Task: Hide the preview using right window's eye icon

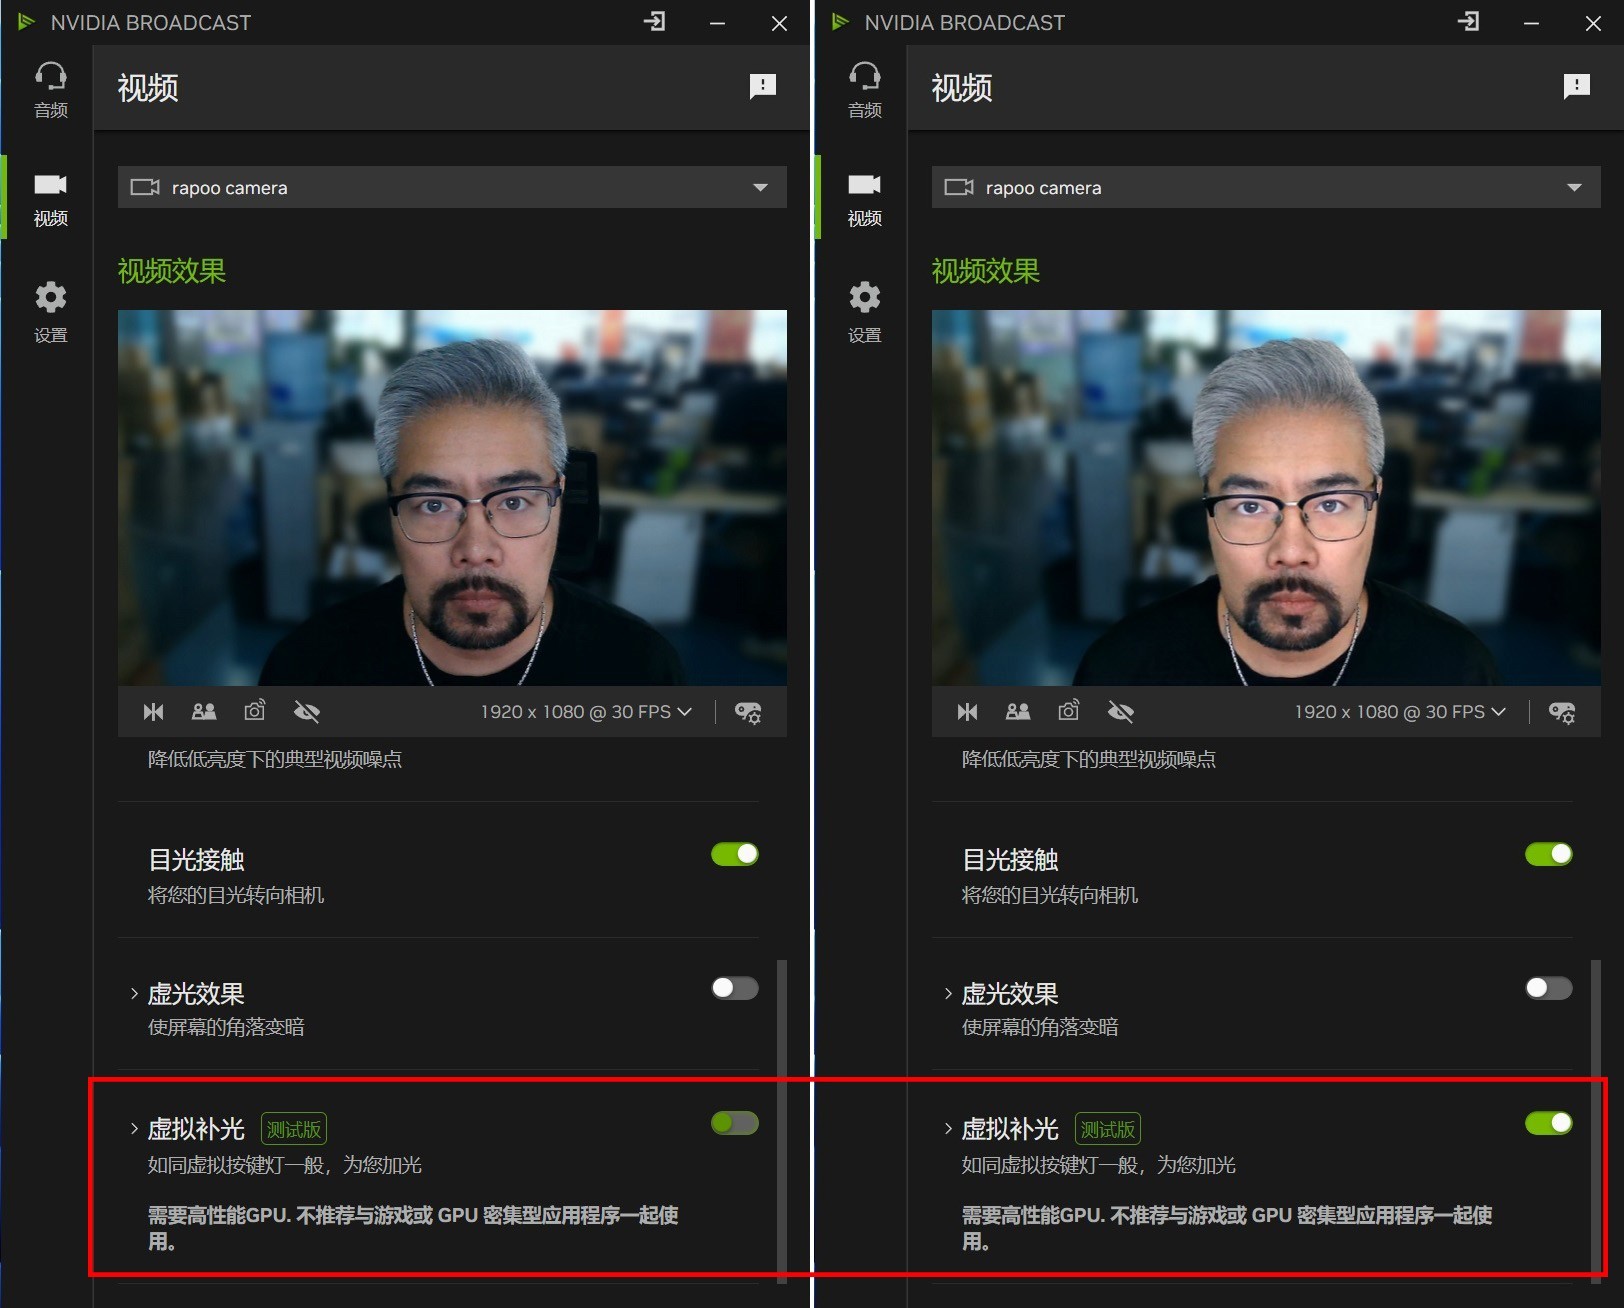Action: point(1121,712)
